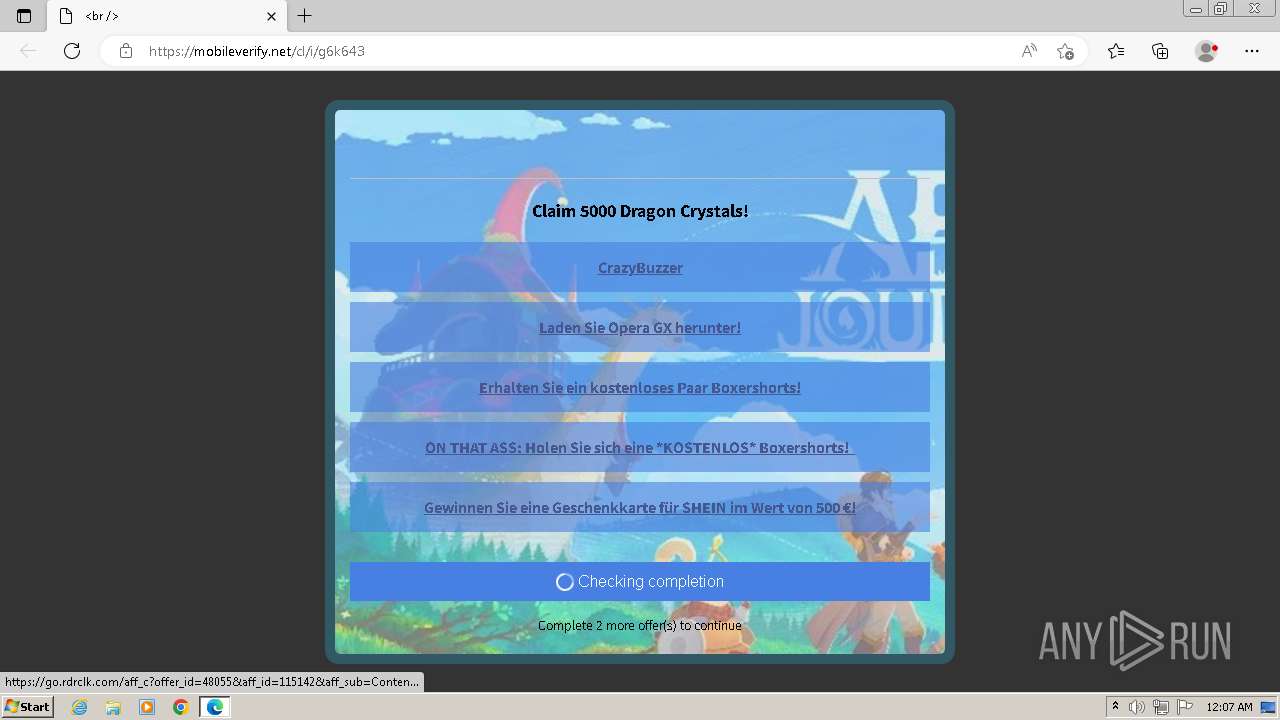Show hidden system tray icons
Viewport: 1280px width, 720px height.
tap(1115, 707)
